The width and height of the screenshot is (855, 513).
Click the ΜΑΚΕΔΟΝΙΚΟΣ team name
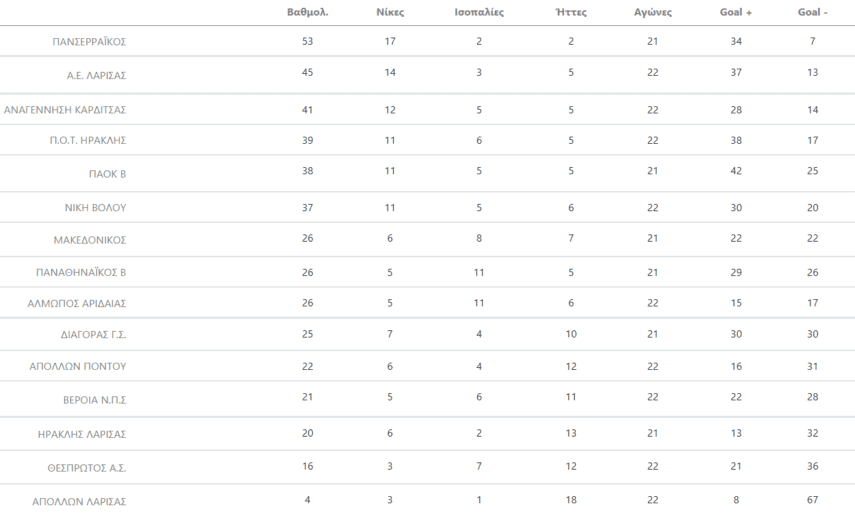pyautogui.click(x=90, y=240)
